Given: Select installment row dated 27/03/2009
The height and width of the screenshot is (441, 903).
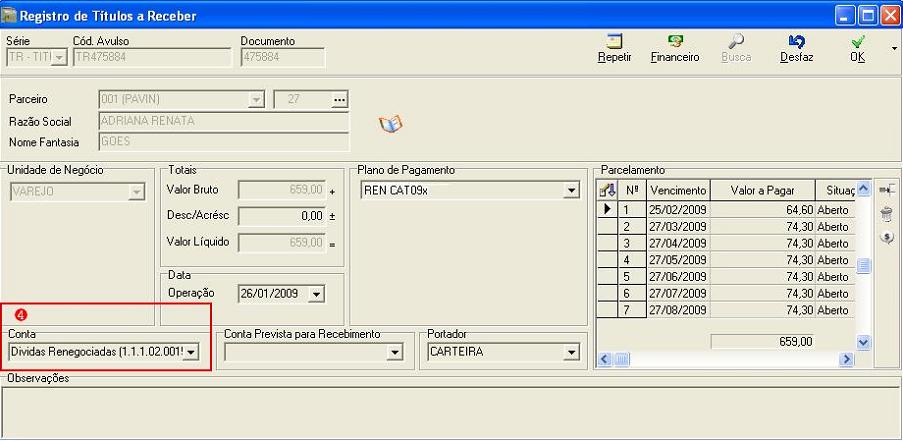Looking at the screenshot, I should tap(726, 226).
